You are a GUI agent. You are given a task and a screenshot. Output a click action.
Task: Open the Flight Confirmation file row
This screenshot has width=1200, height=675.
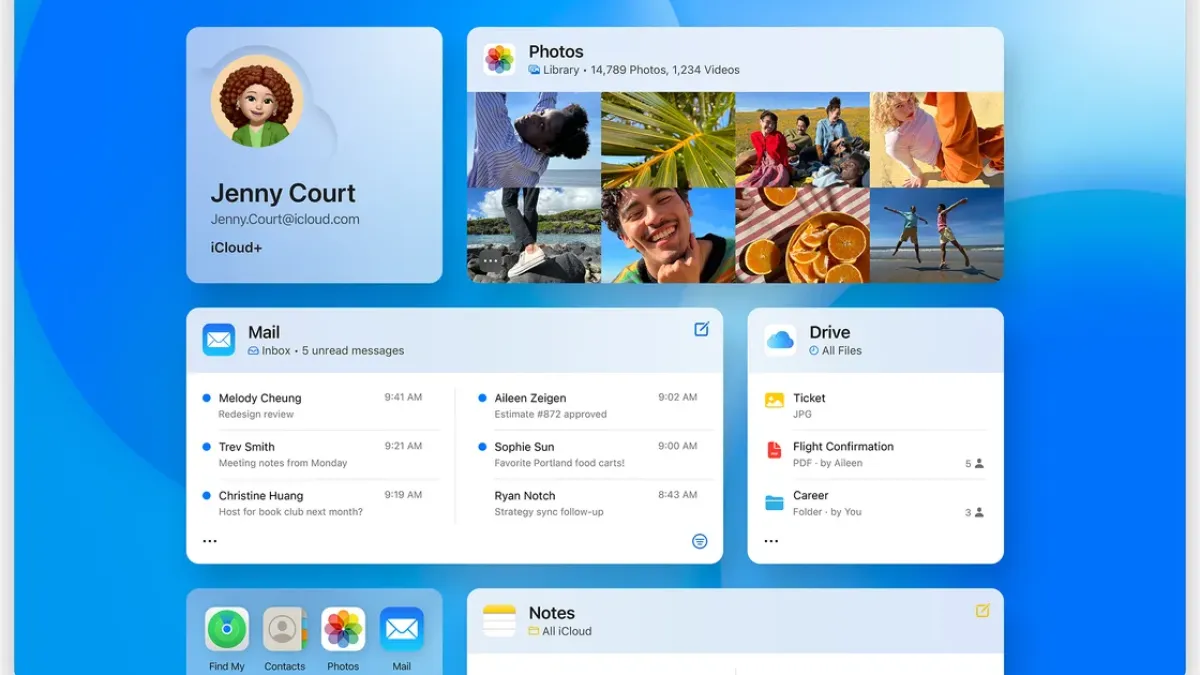click(x=875, y=454)
